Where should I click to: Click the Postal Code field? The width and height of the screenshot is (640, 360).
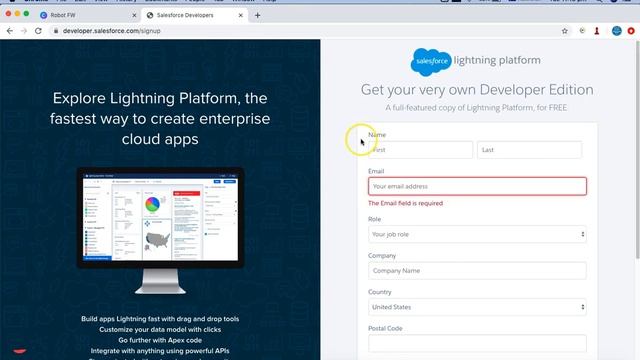[477, 343]
